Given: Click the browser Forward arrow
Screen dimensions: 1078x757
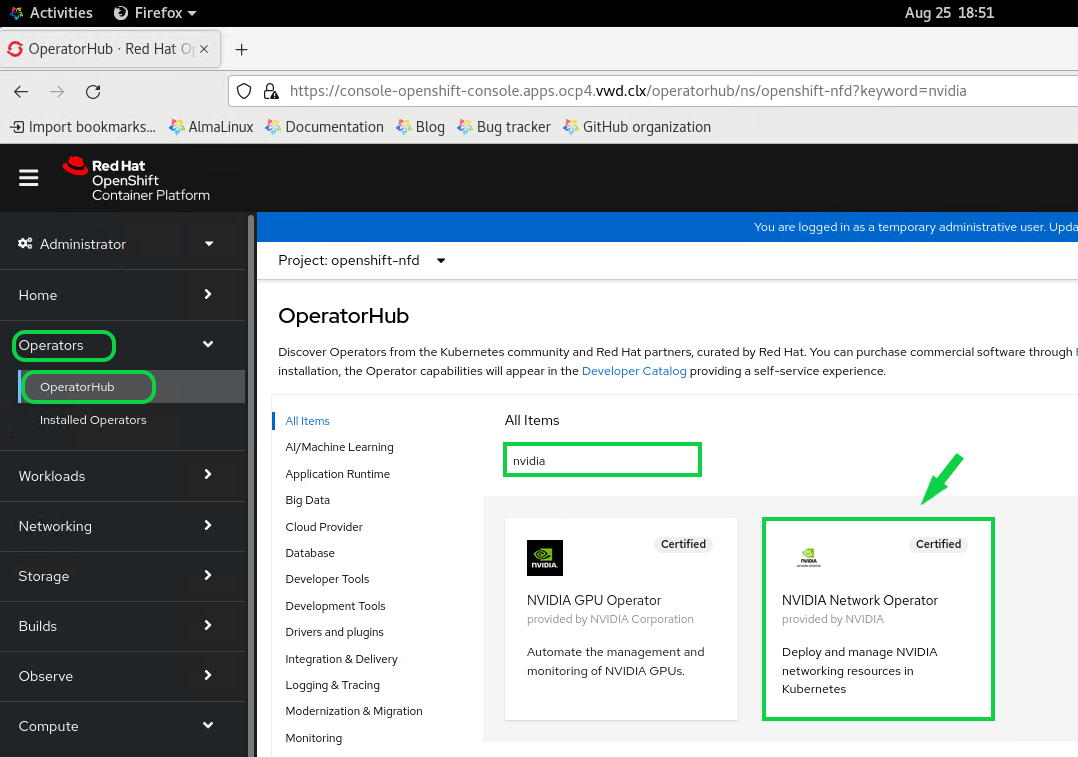Looking at the screenshot, I should pos(57,91).
